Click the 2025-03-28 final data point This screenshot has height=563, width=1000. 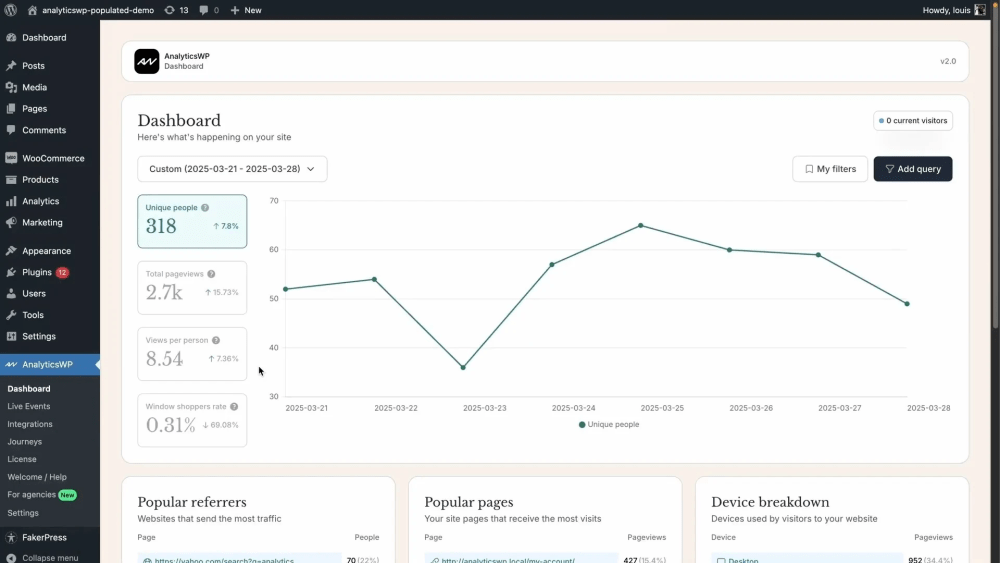tap(907, 304)
